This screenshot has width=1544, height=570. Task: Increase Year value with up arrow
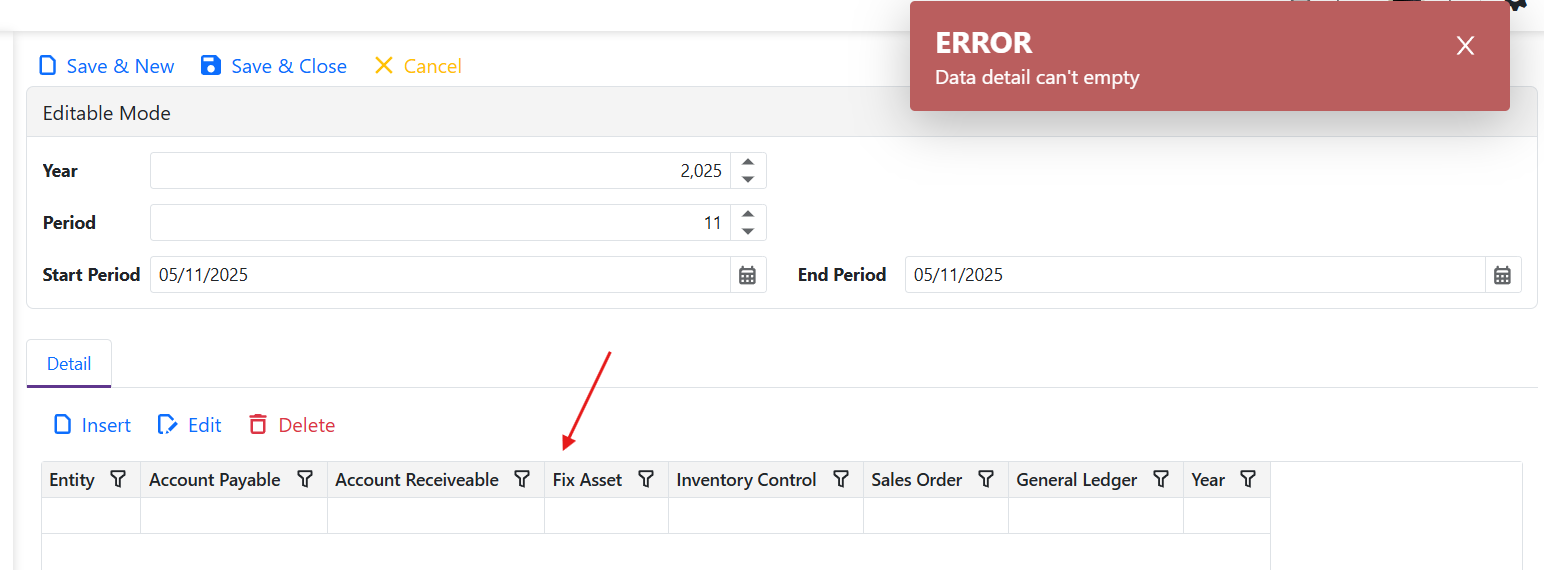click(748, 162)
